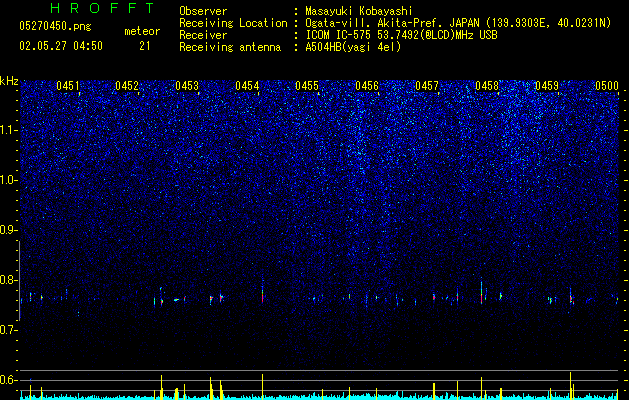Click the Receiver label
The height and width of the screenshot is (400, 629).
(203, 35)
